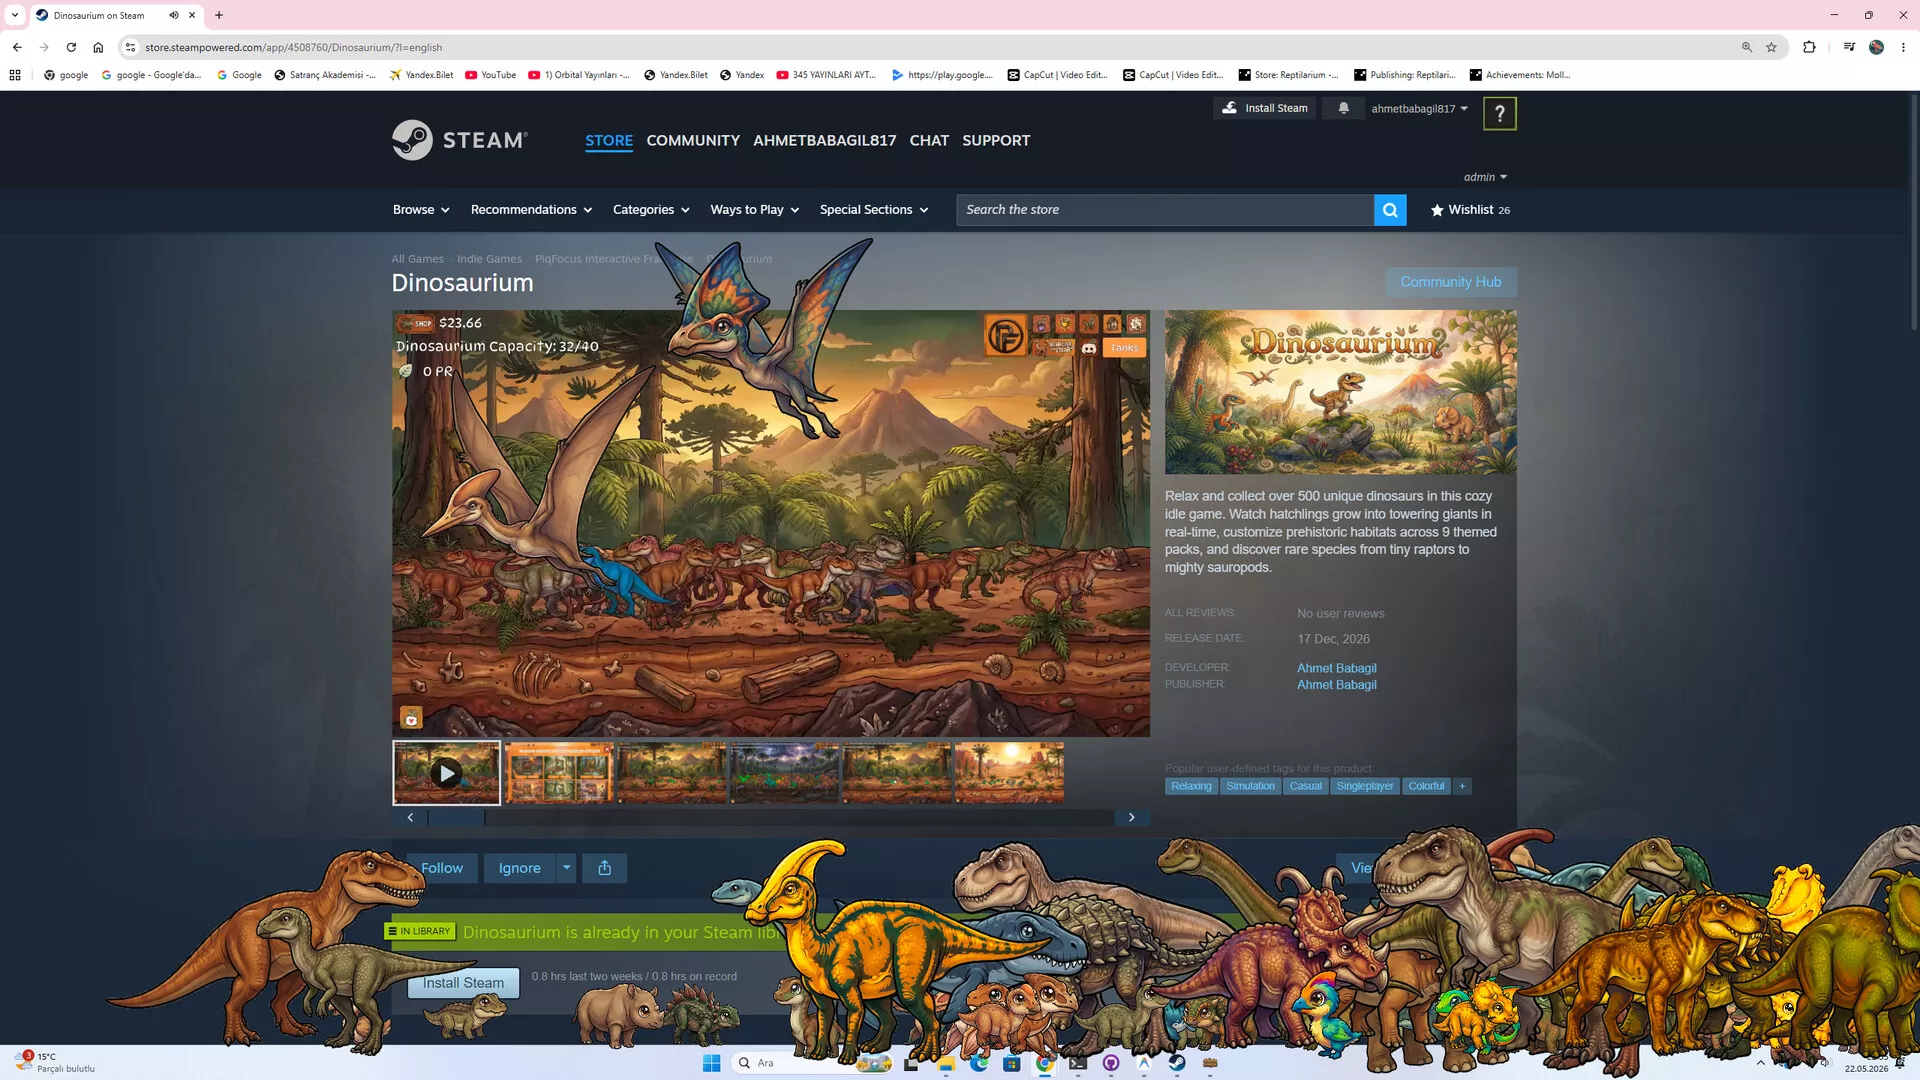
Task: Go to previous media with left arrow
Action: tap(410, 817)
